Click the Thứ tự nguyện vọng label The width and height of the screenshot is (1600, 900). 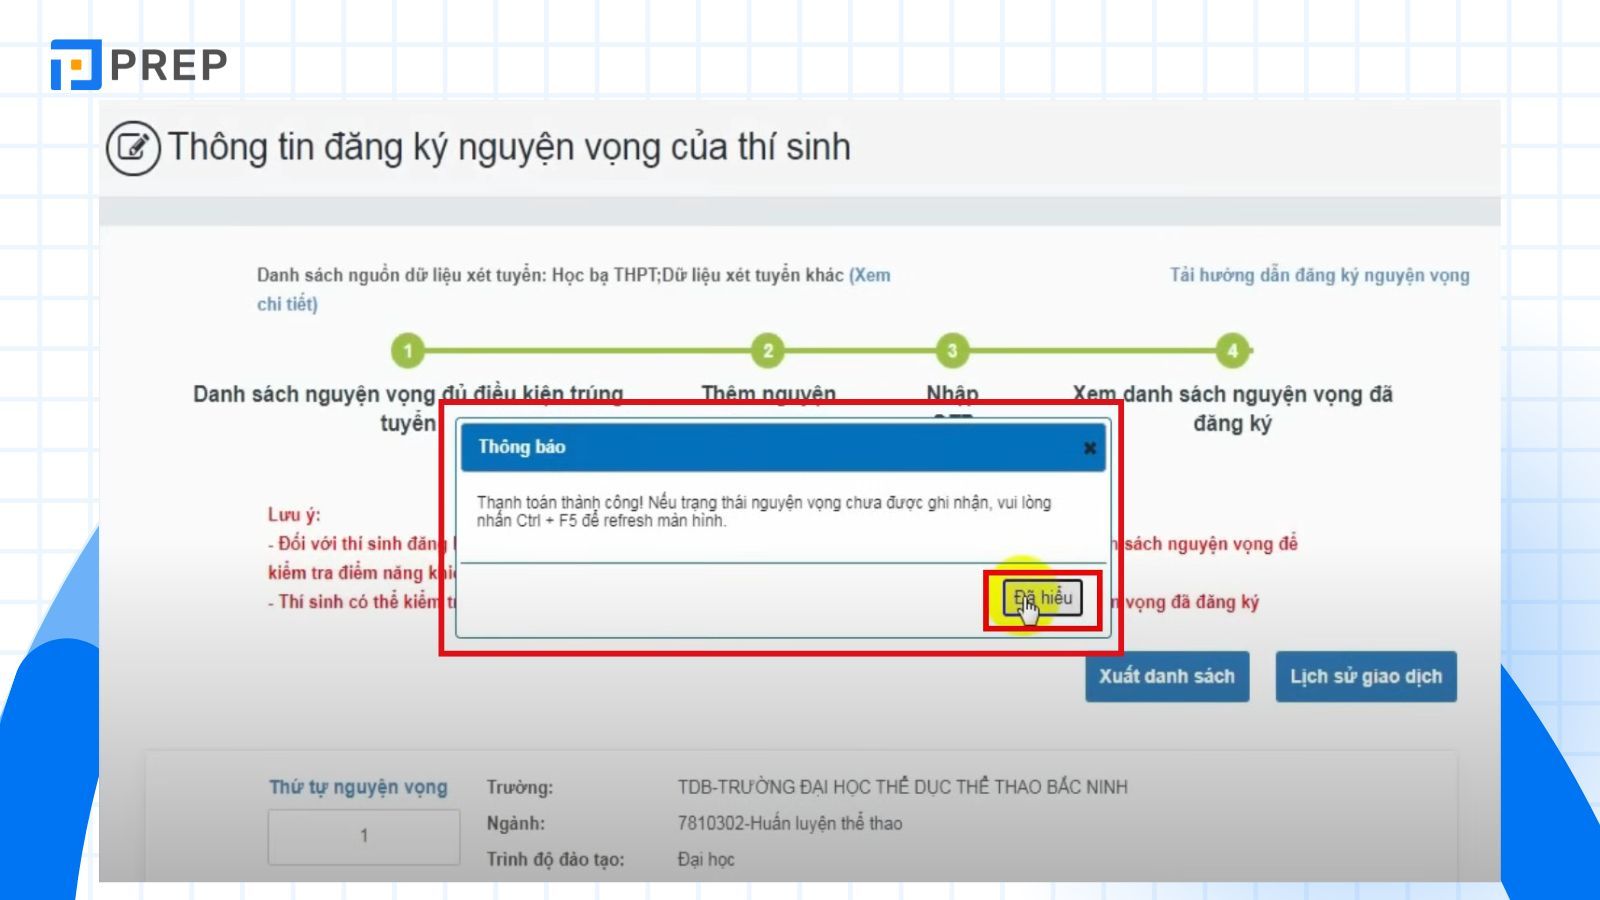click(358, 787)
